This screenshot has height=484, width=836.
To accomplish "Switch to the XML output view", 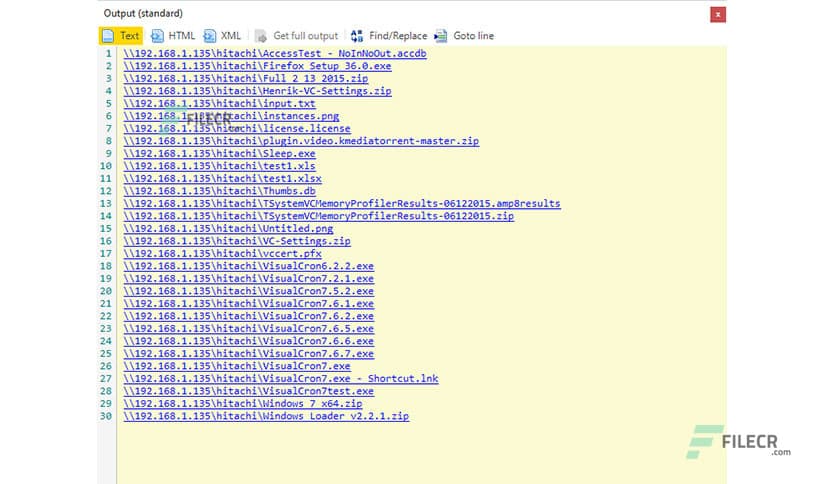I will (x=222, y=36).
